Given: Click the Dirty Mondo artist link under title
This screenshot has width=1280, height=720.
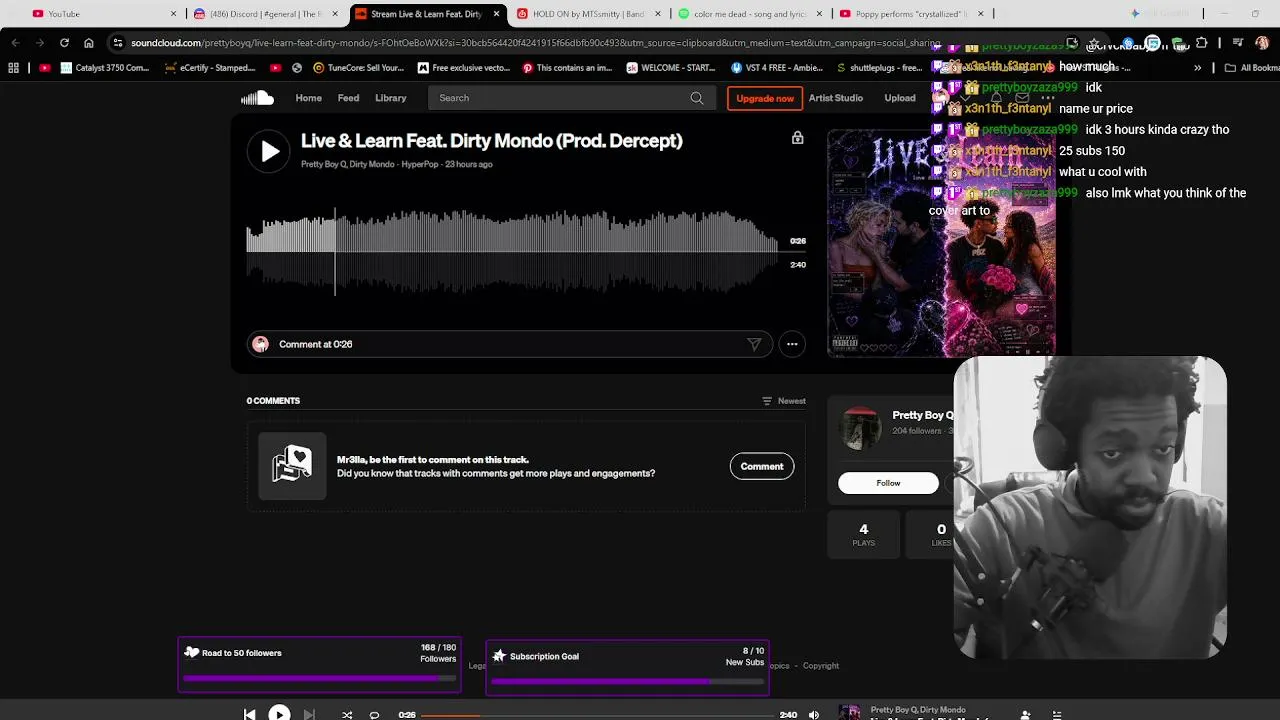Looking at the screenshot, I should pos(371,164).
